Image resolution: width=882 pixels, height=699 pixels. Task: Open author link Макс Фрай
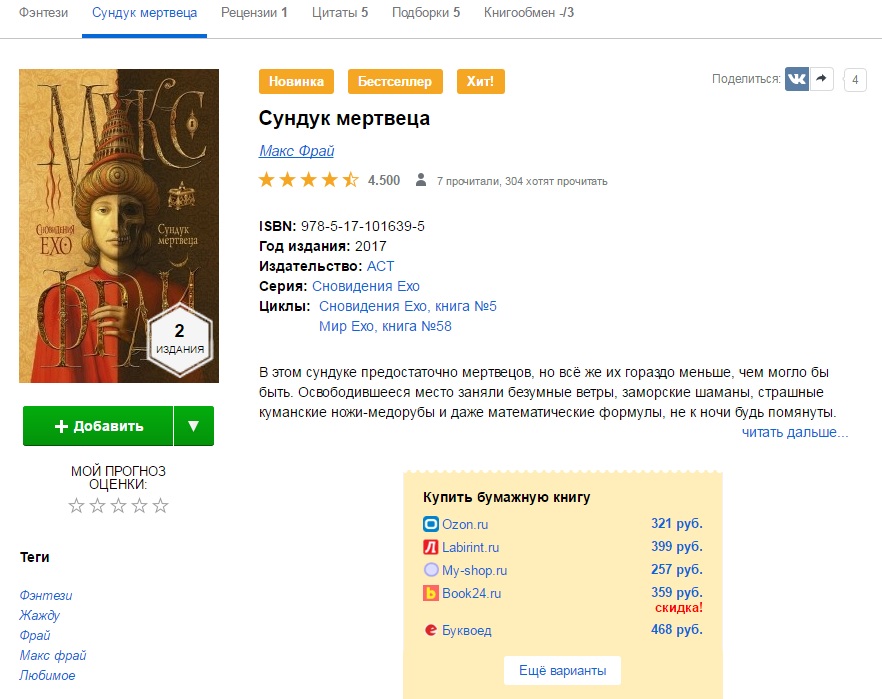(296, 151)
